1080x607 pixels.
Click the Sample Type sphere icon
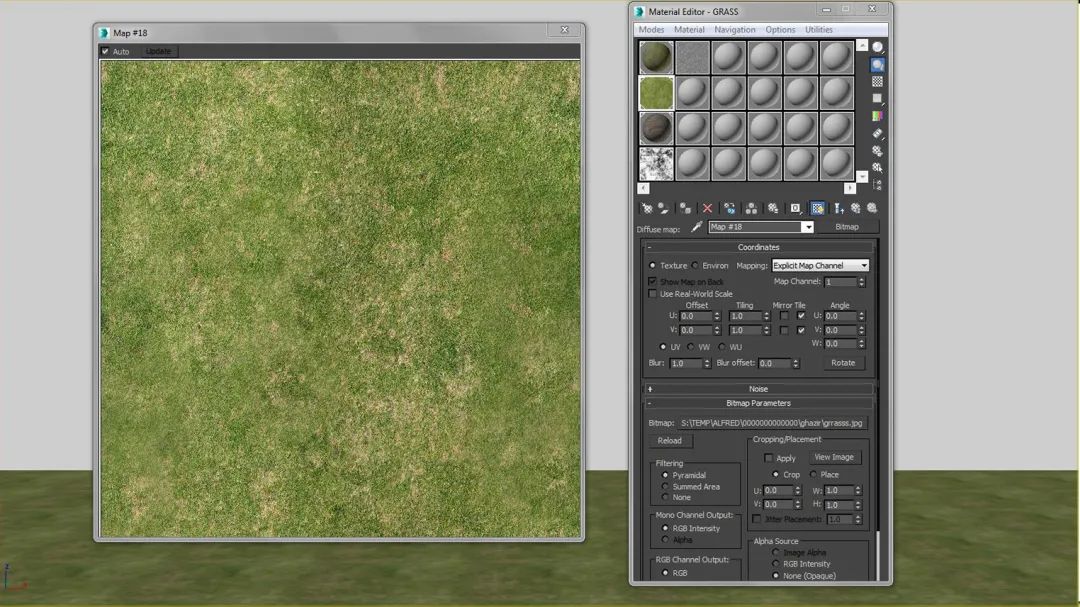pos(877,47)
